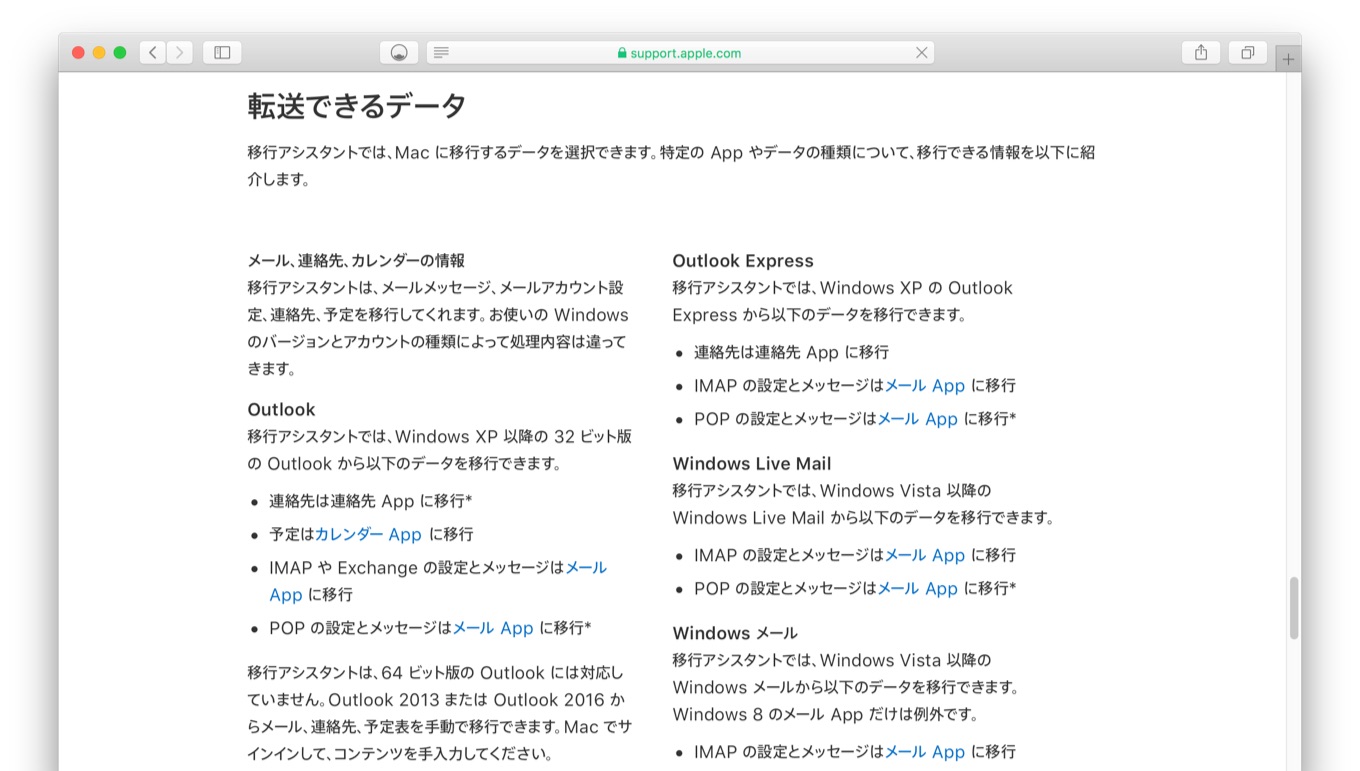Add a new tab with plus button

[x=1288, y=59]
